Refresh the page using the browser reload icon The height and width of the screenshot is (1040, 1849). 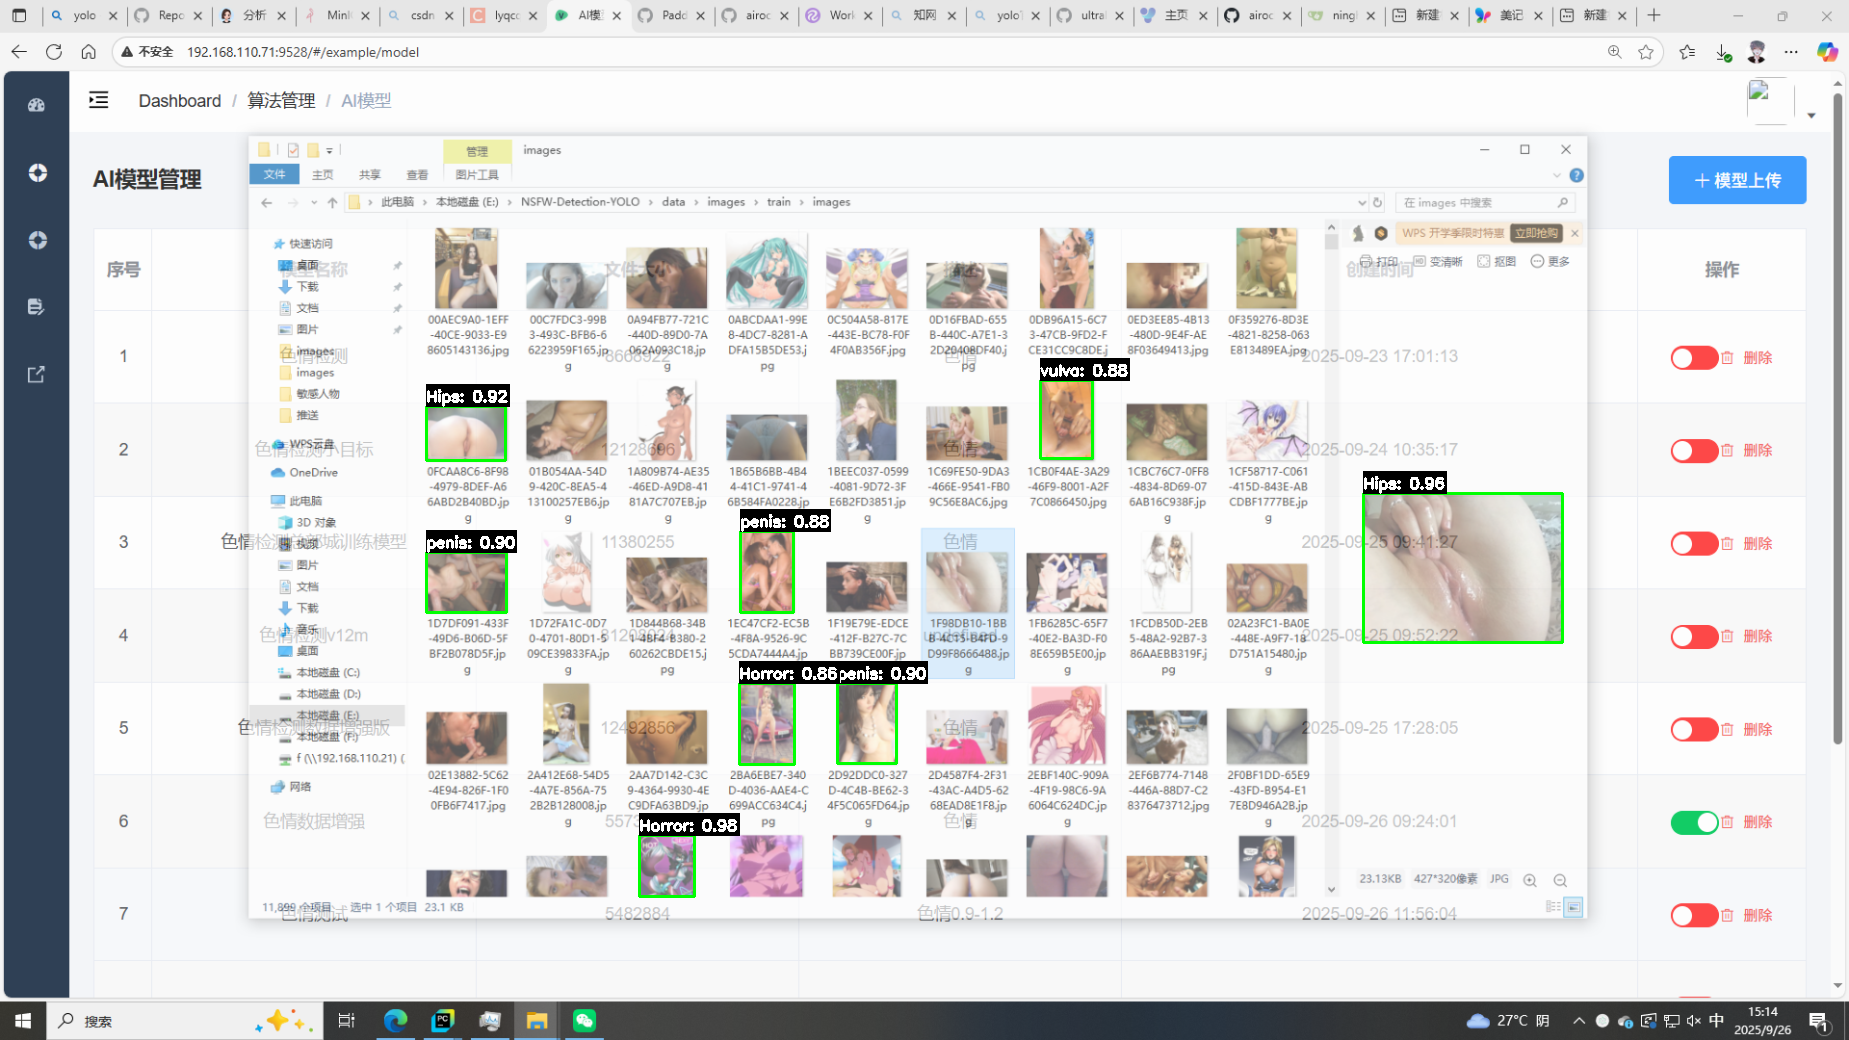click(54, 52)
